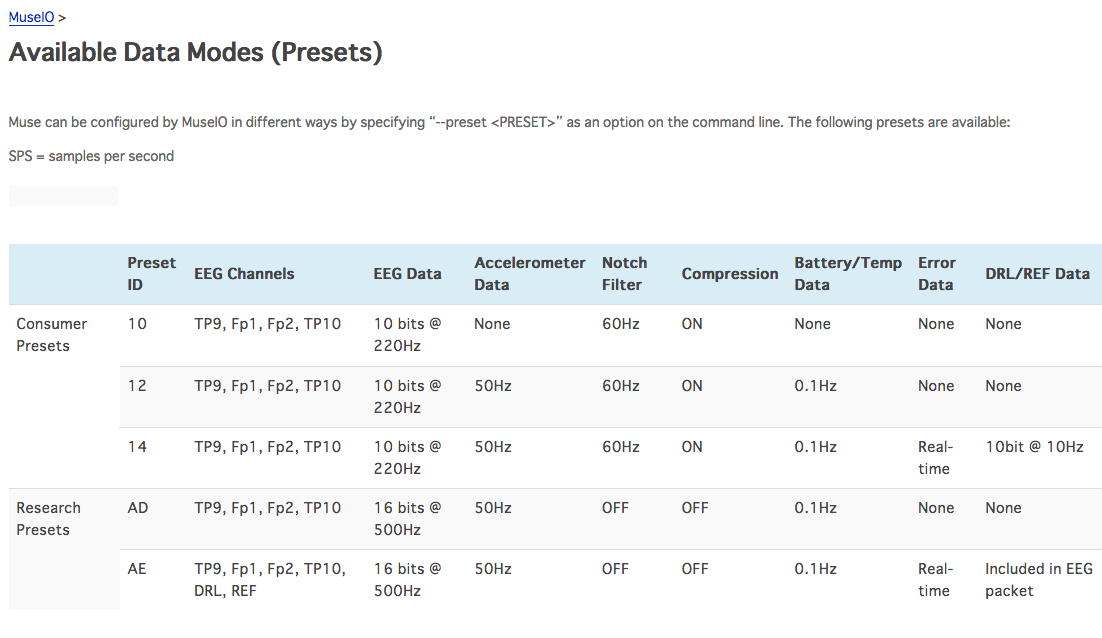
Task: Click the AE preset ID cell
Action: pos(137,569)
